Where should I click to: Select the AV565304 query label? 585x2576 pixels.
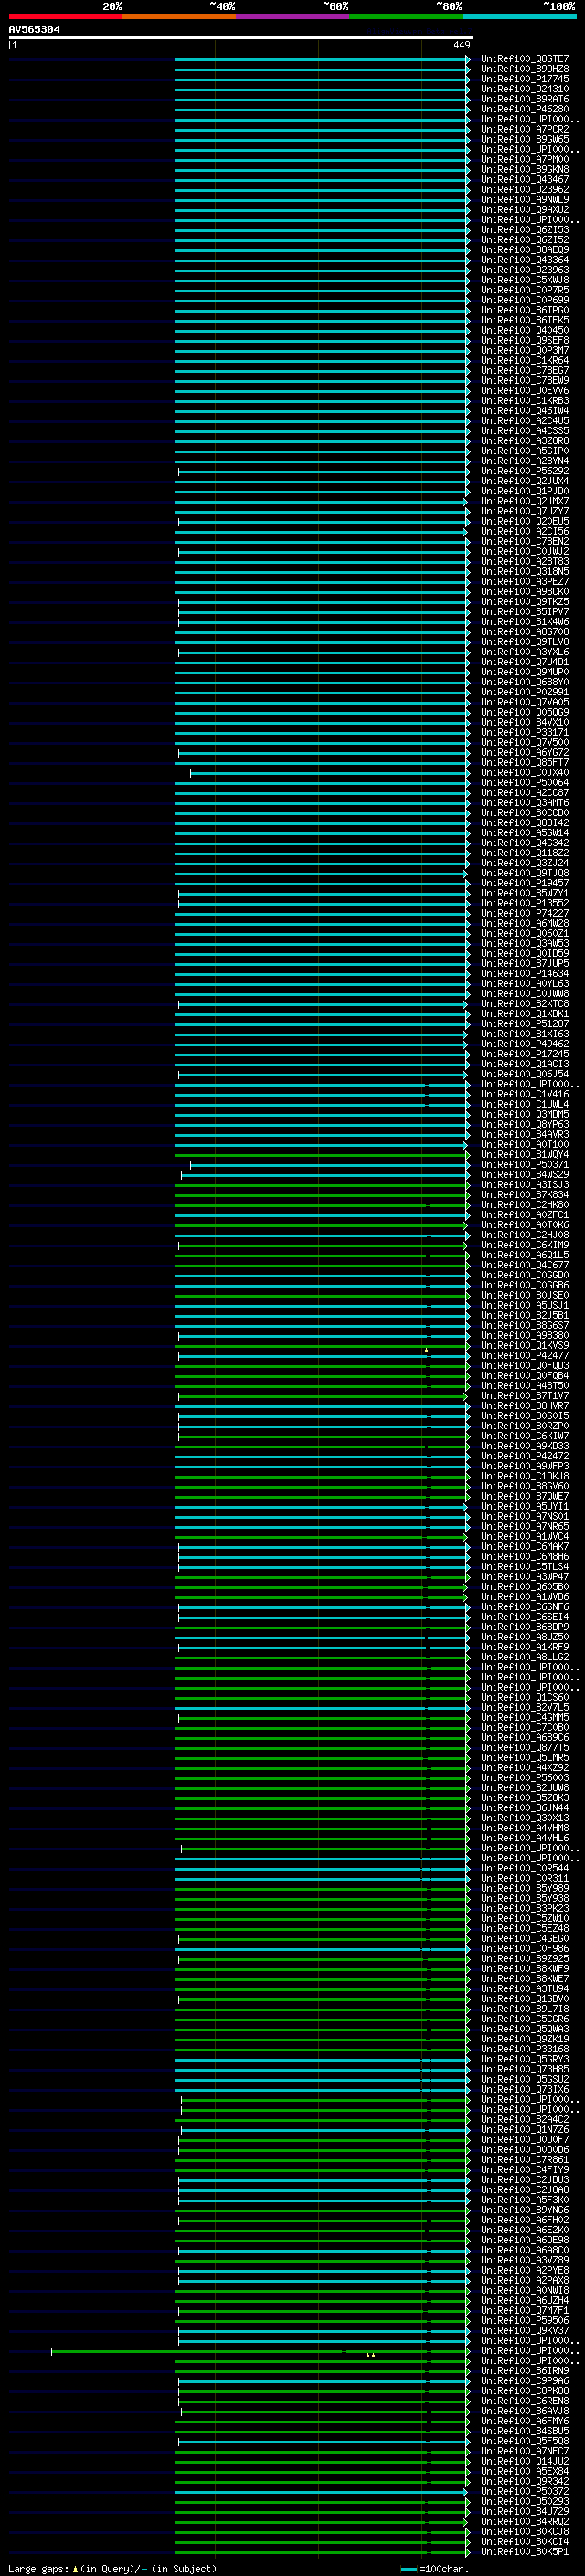coord(34,30)
